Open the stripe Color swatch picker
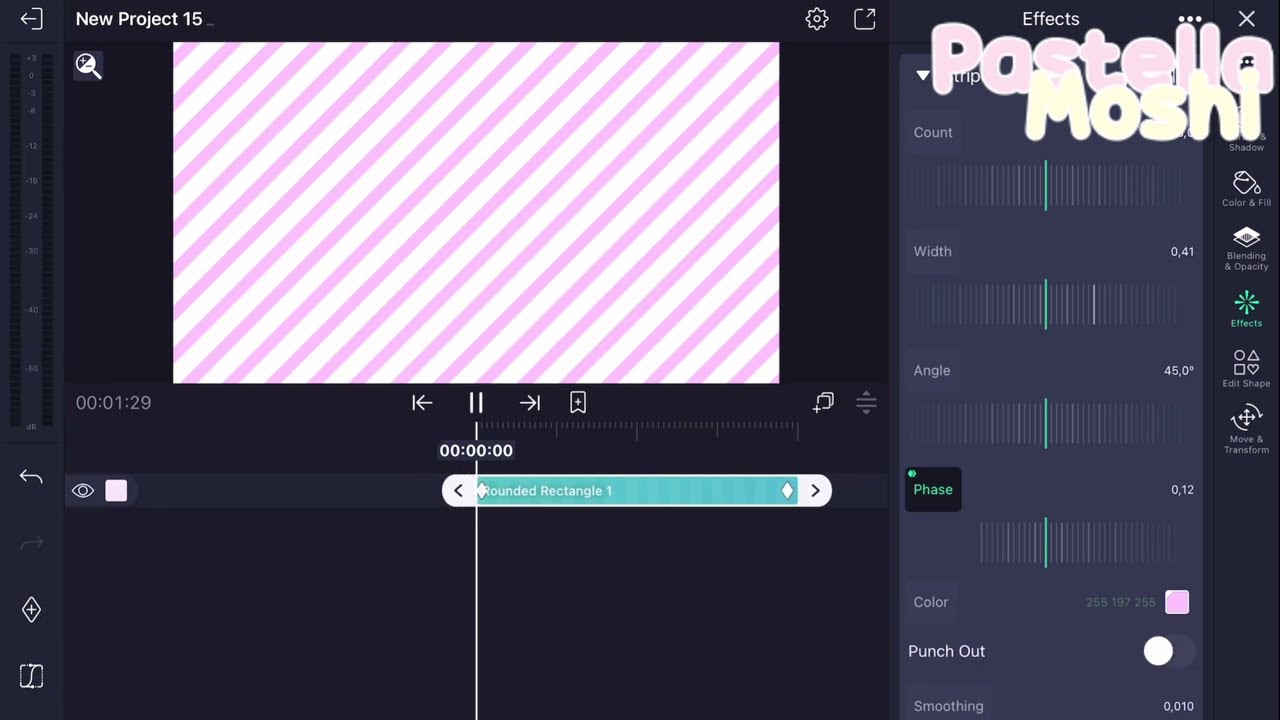This screenshot has height=720, width=1280. 1177,602
